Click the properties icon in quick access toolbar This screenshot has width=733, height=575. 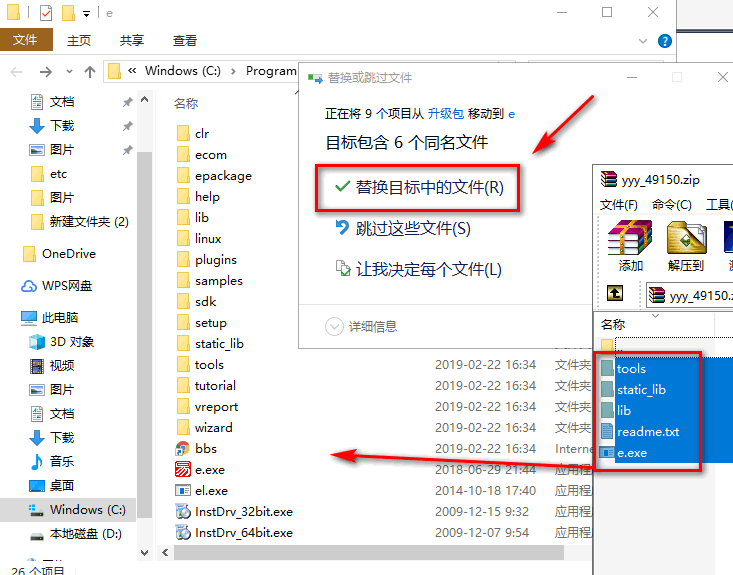pos(46,13)
